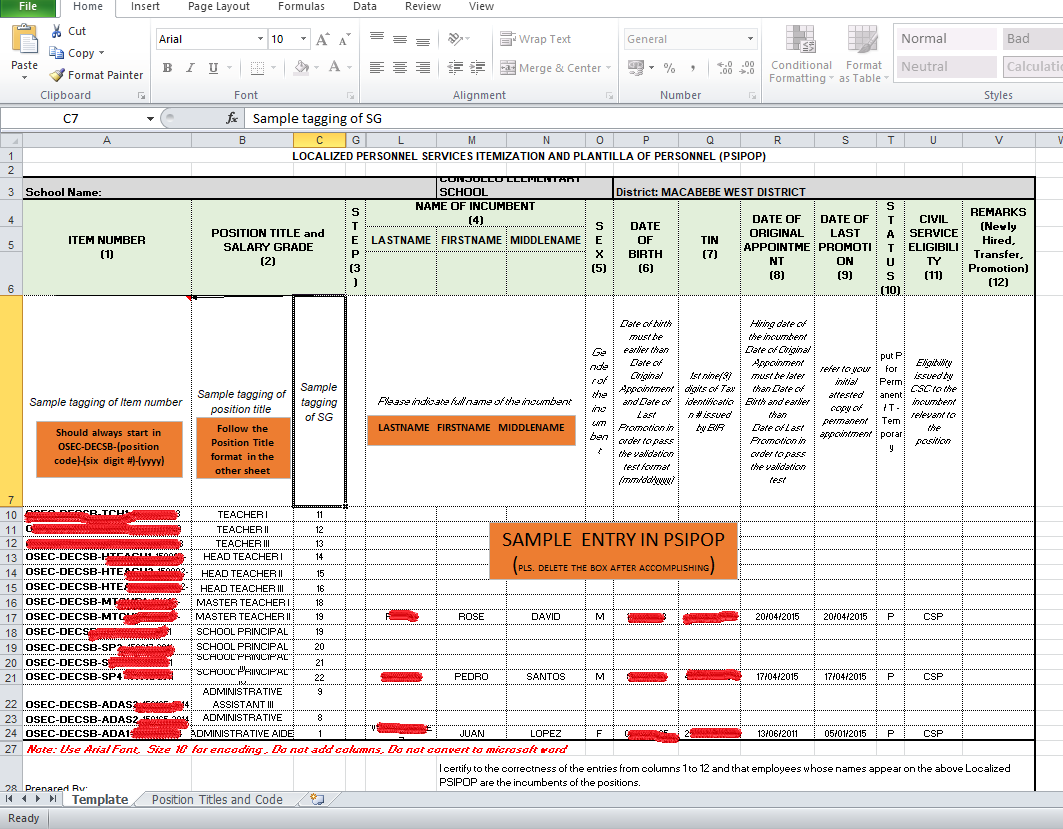Viewport: 1063px width, 829px height.
Task: Open Font dialog launcher
Action: pyautogui.click(x=350, y=96)
